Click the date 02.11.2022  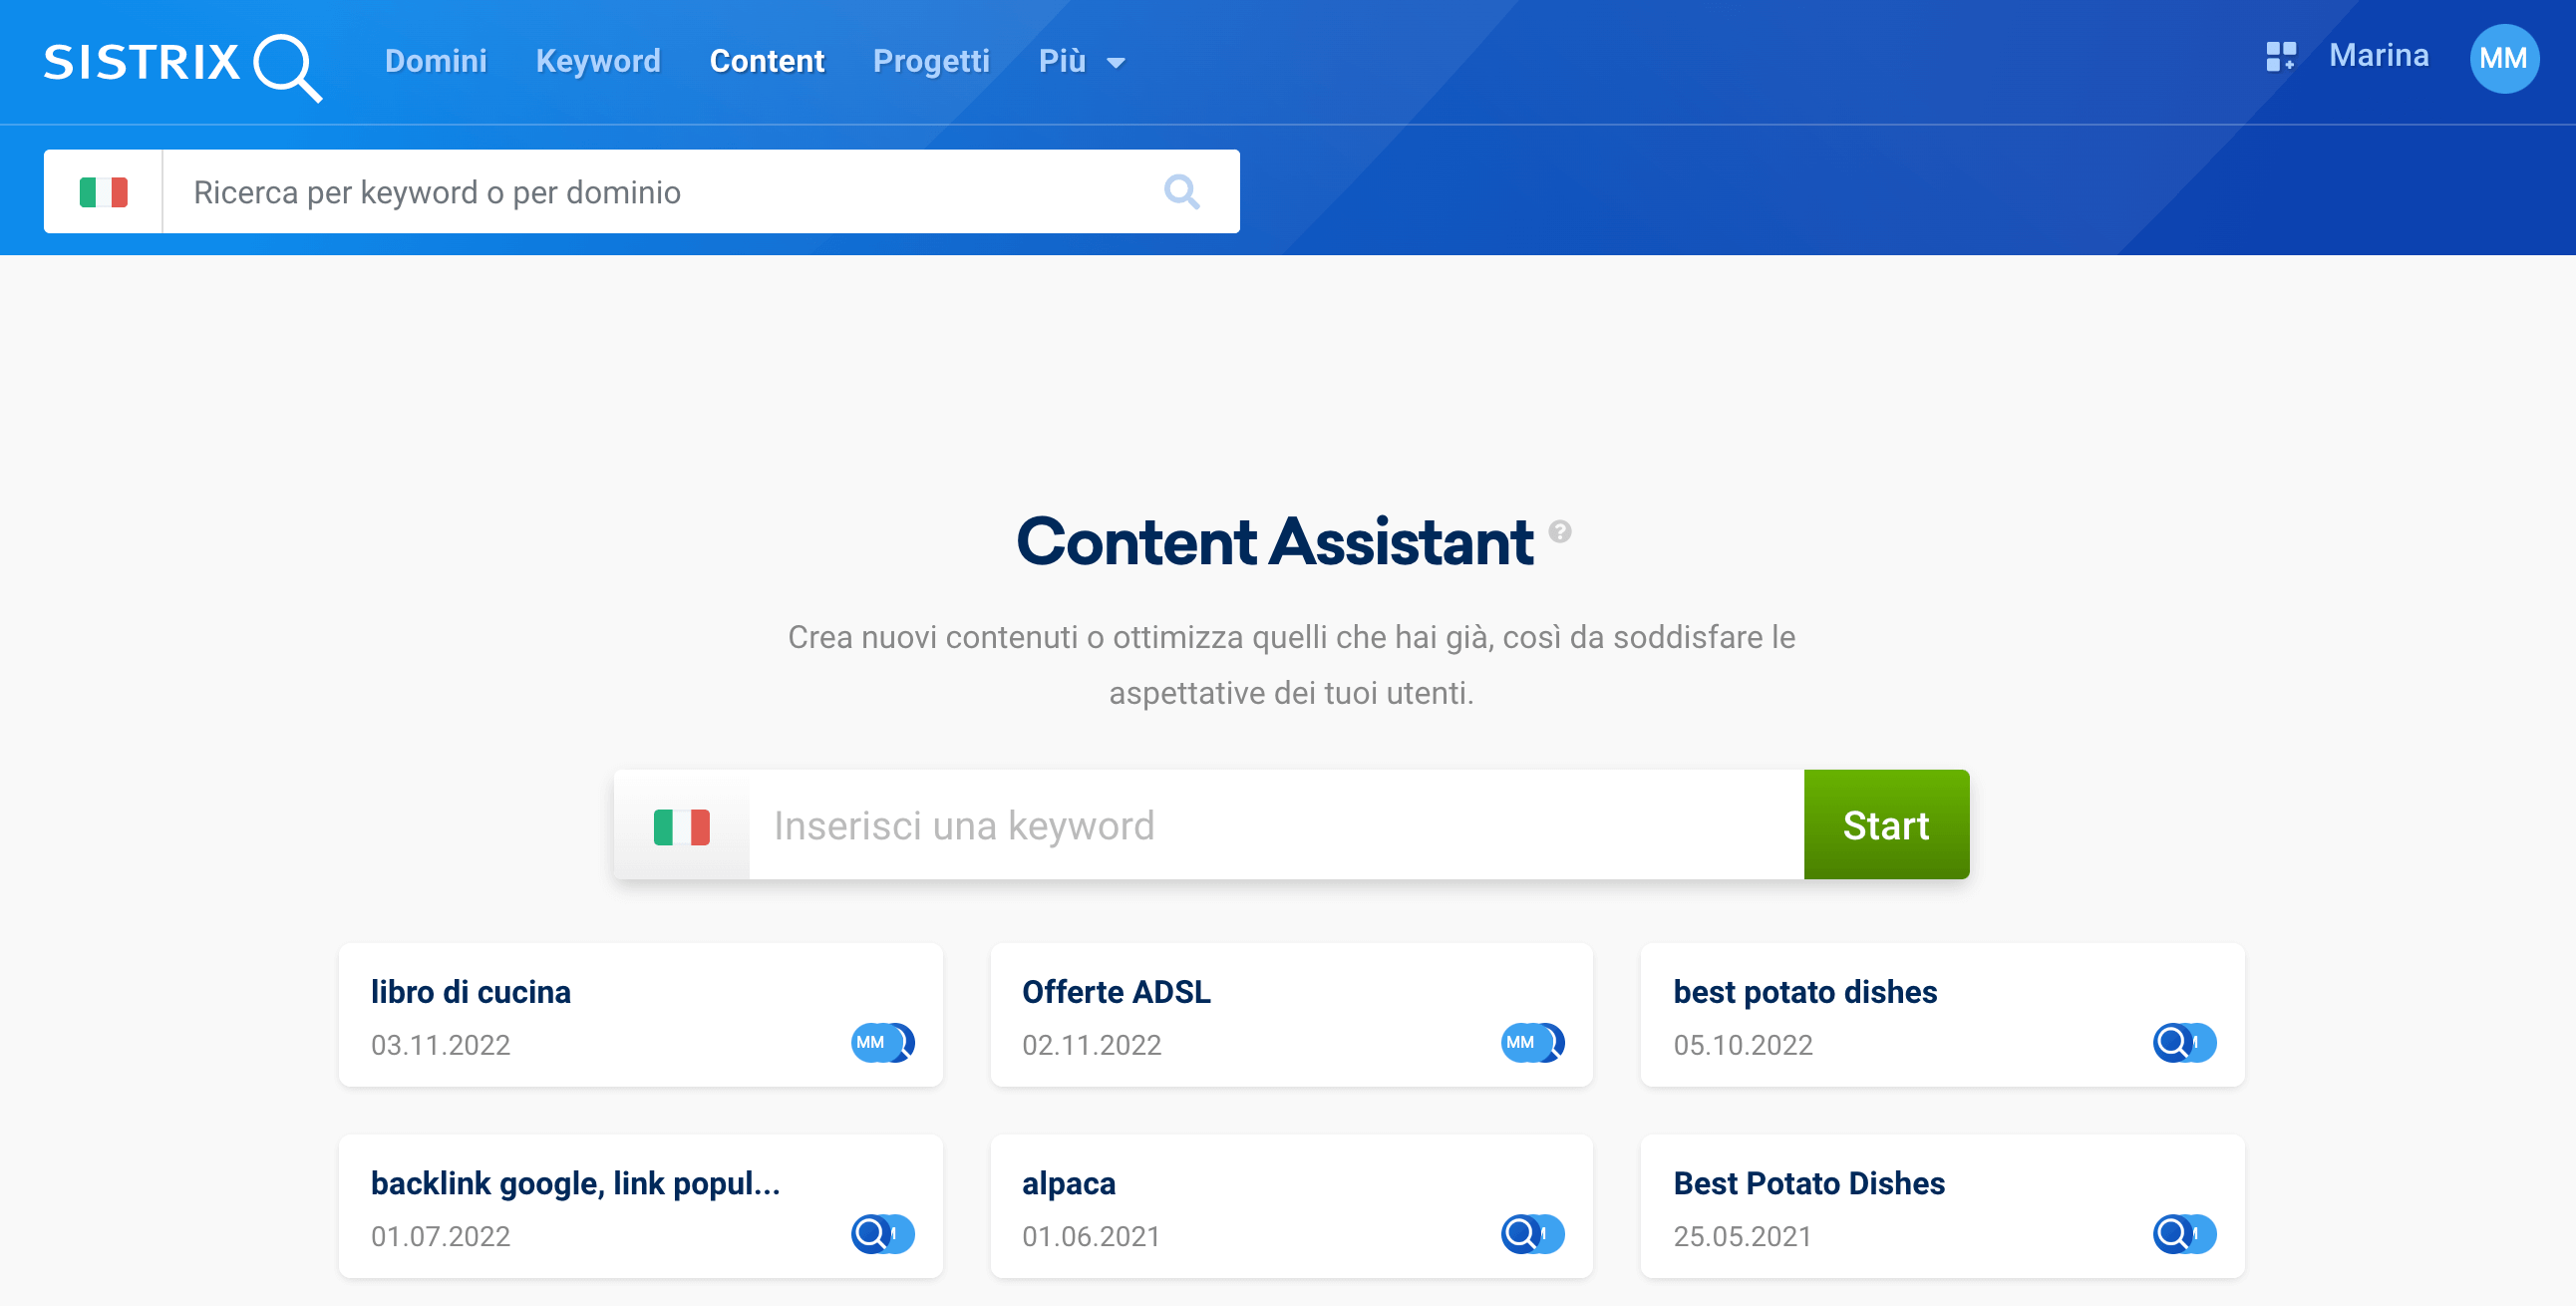1091,1045
